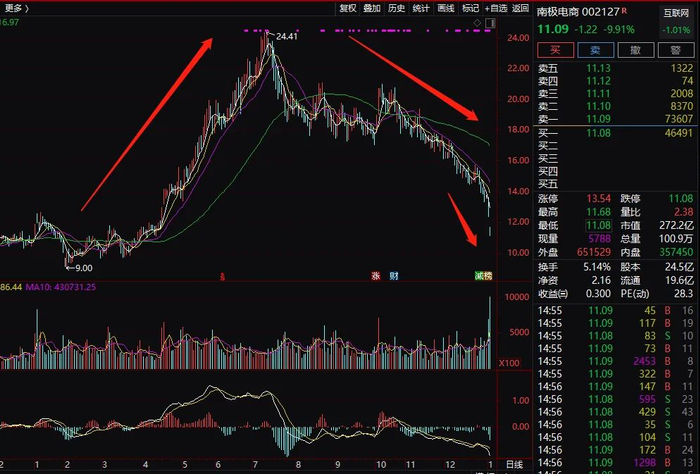Screen dimensions: 700x474
Task: Click the 买一 price 11.08
Action: coord(598,133)
